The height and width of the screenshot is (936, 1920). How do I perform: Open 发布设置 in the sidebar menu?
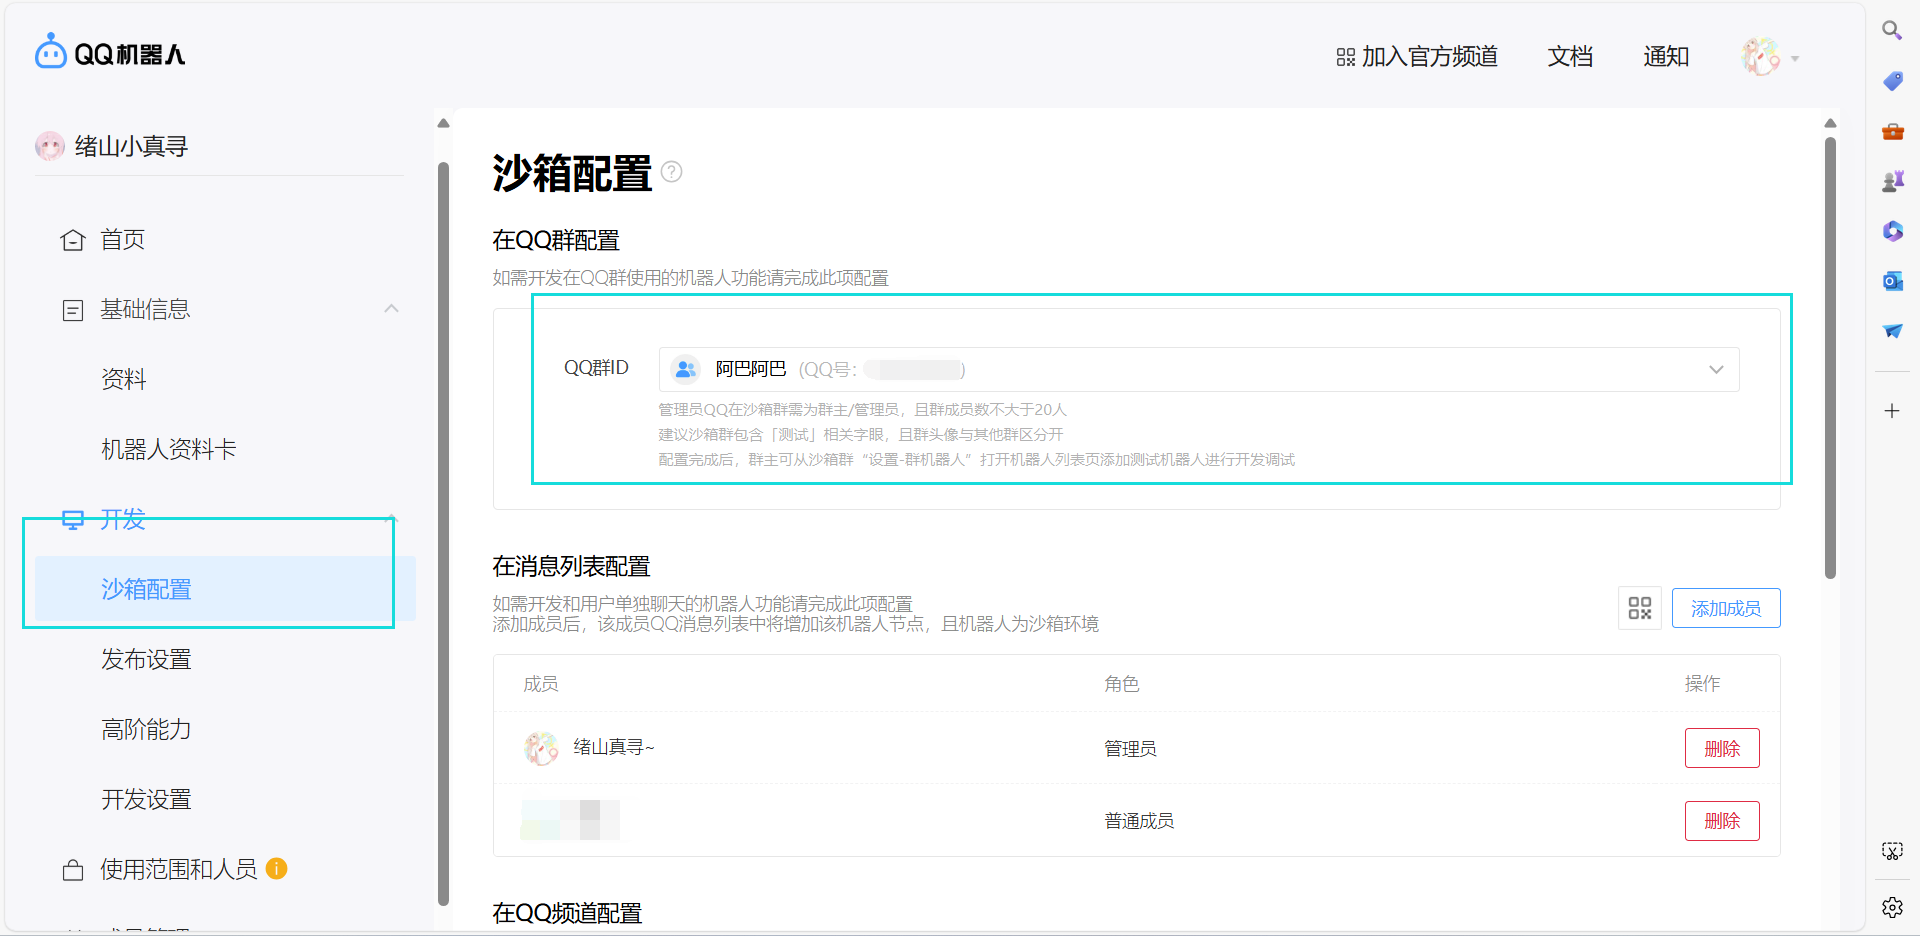tap(146, 659)
